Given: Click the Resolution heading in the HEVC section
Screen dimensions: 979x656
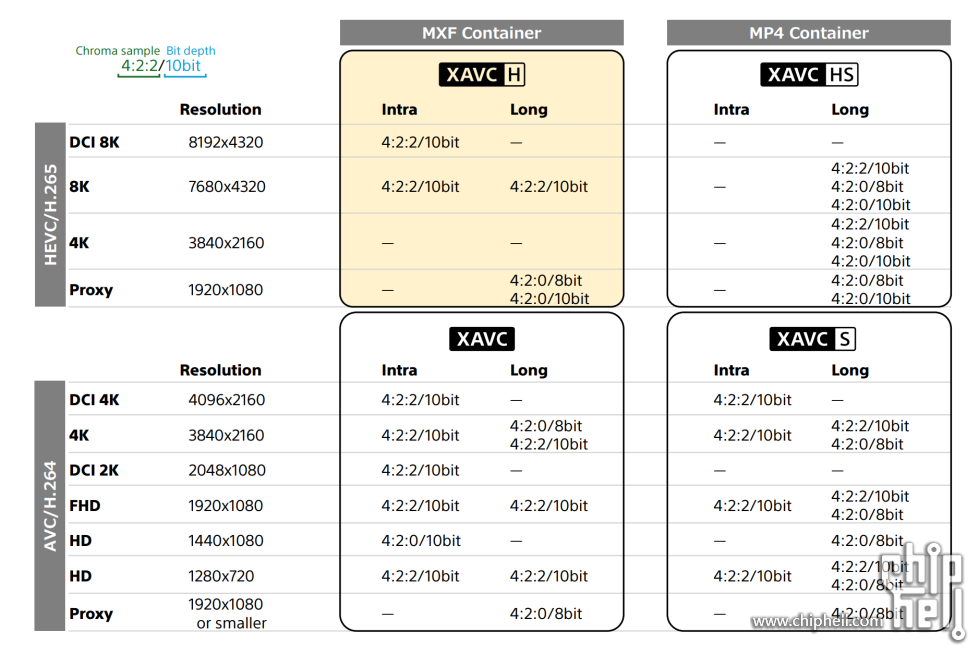Looking at the screenshot, I should 220,109.
